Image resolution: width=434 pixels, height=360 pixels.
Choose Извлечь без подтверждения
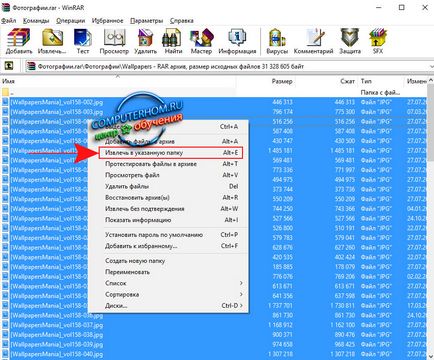tap(168, 209)
